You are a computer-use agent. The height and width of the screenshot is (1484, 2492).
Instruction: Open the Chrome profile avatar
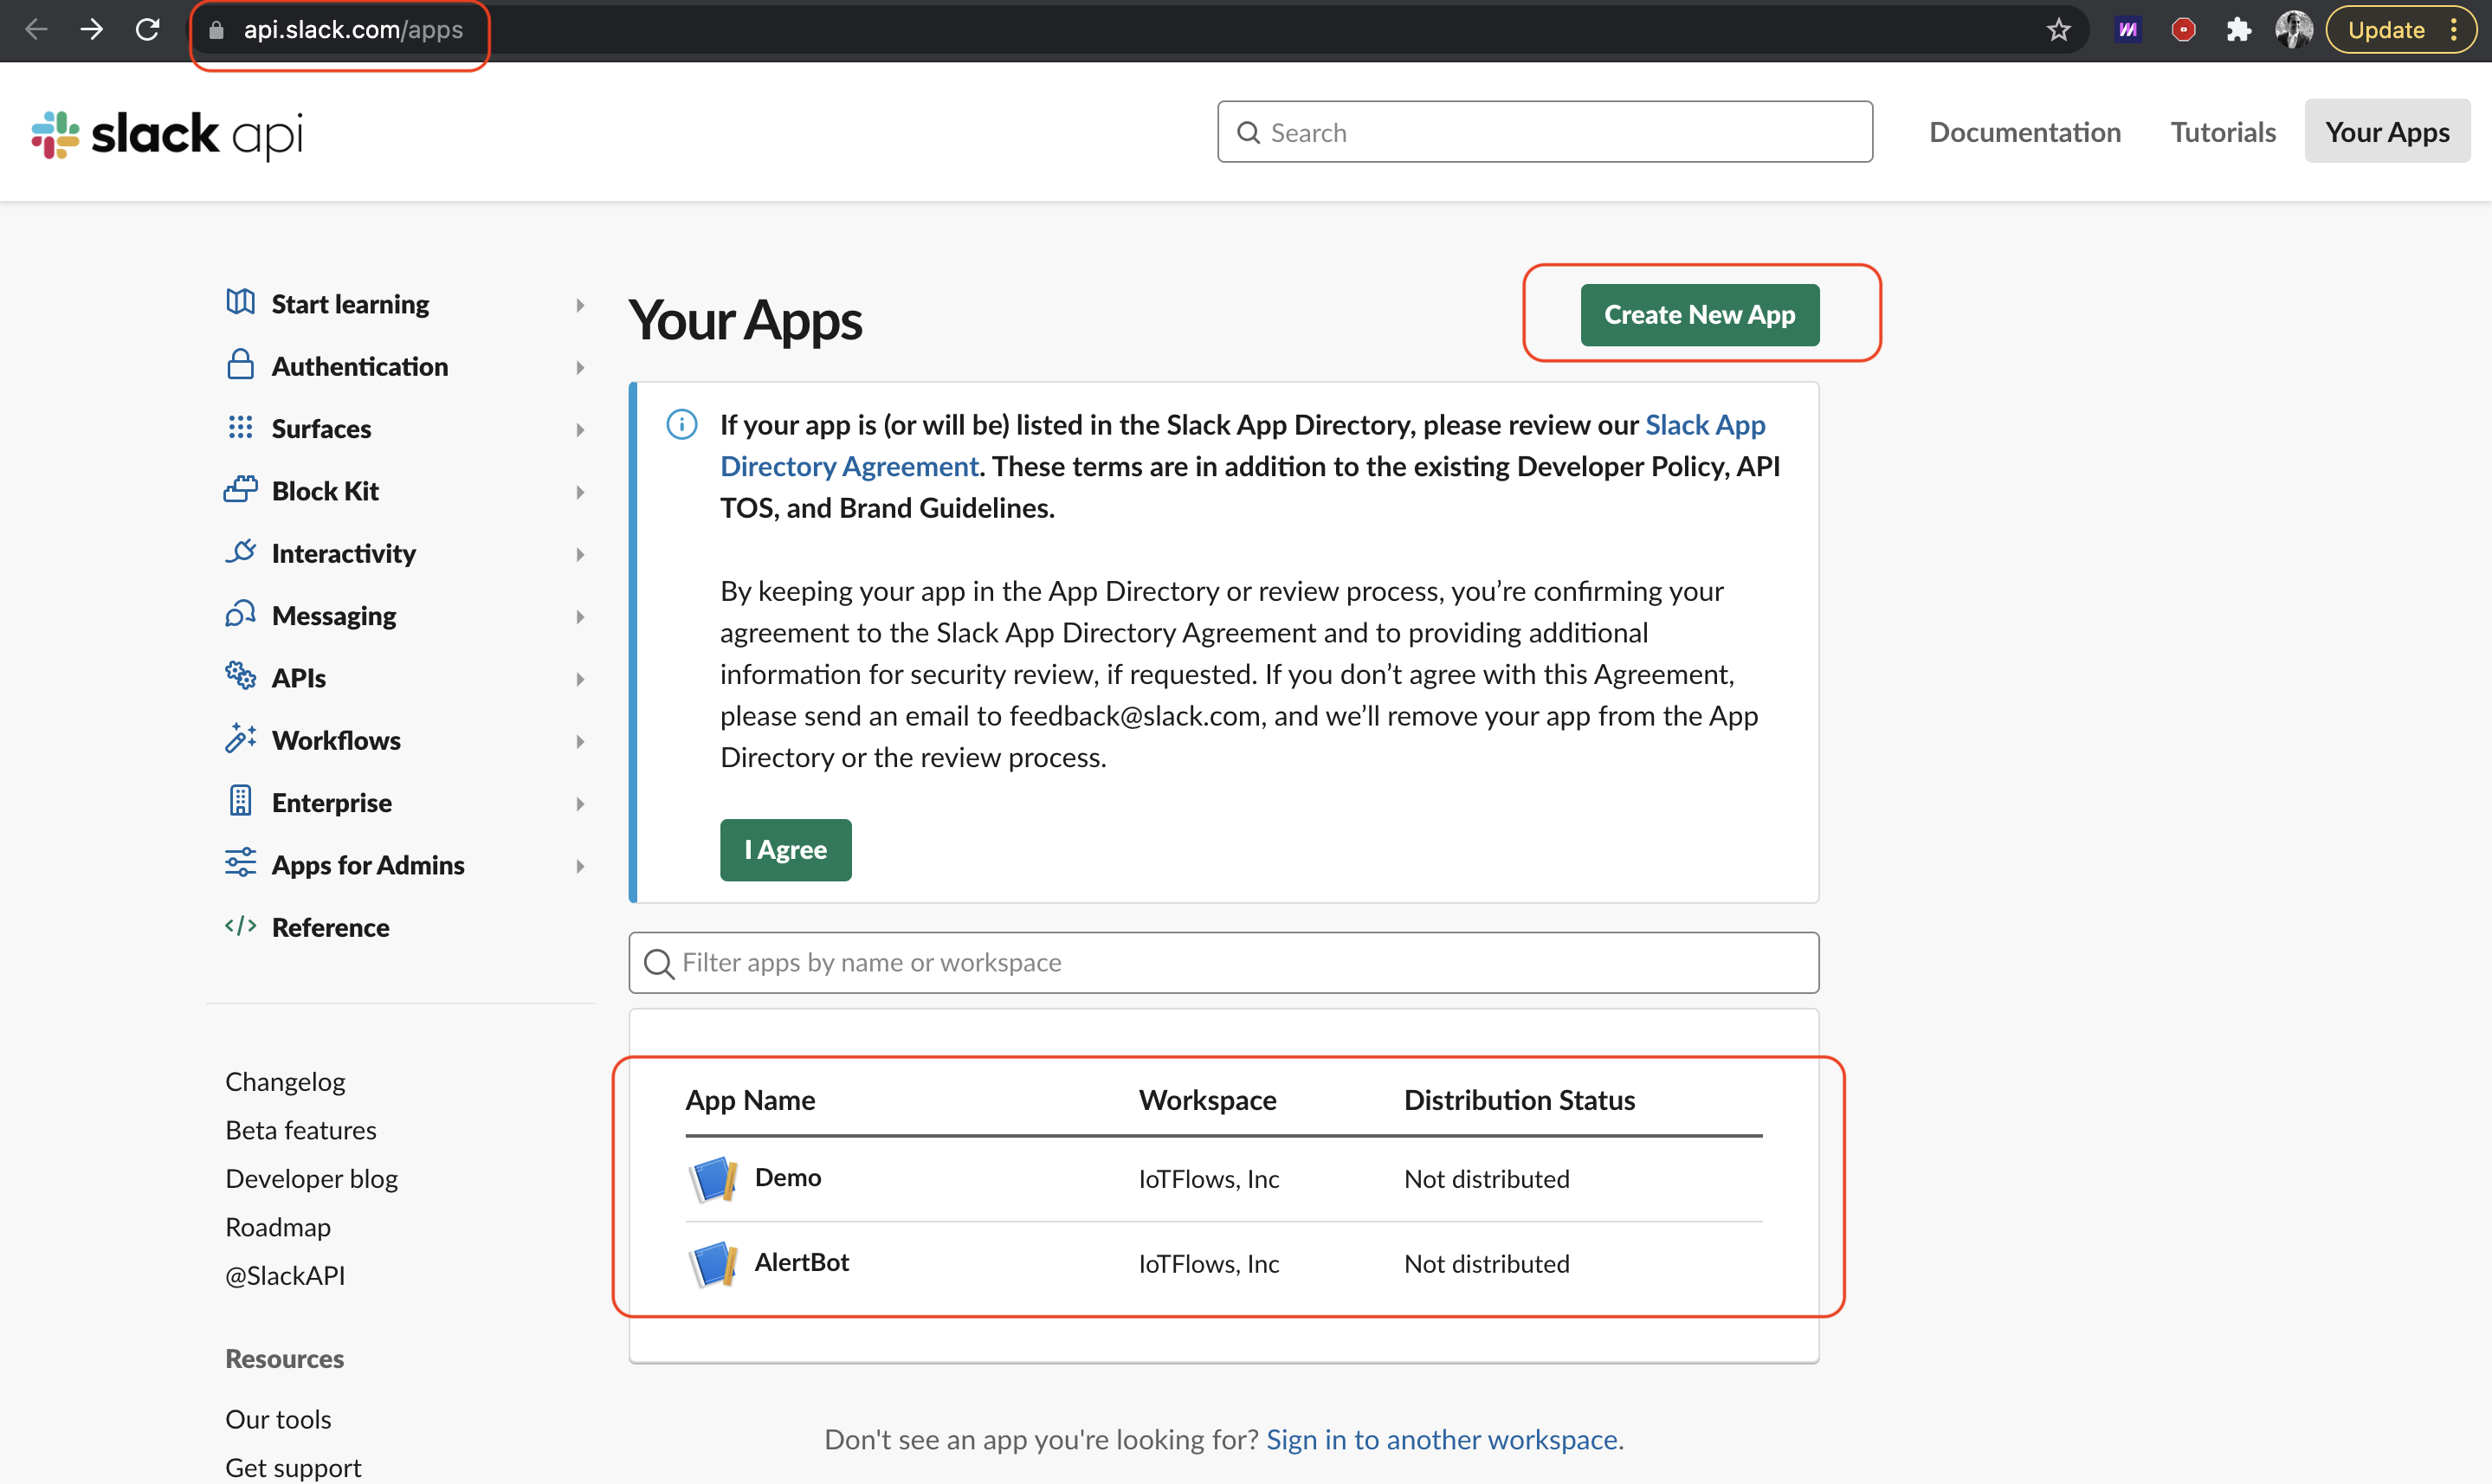pyautogui.click(x=2293, y=30)
